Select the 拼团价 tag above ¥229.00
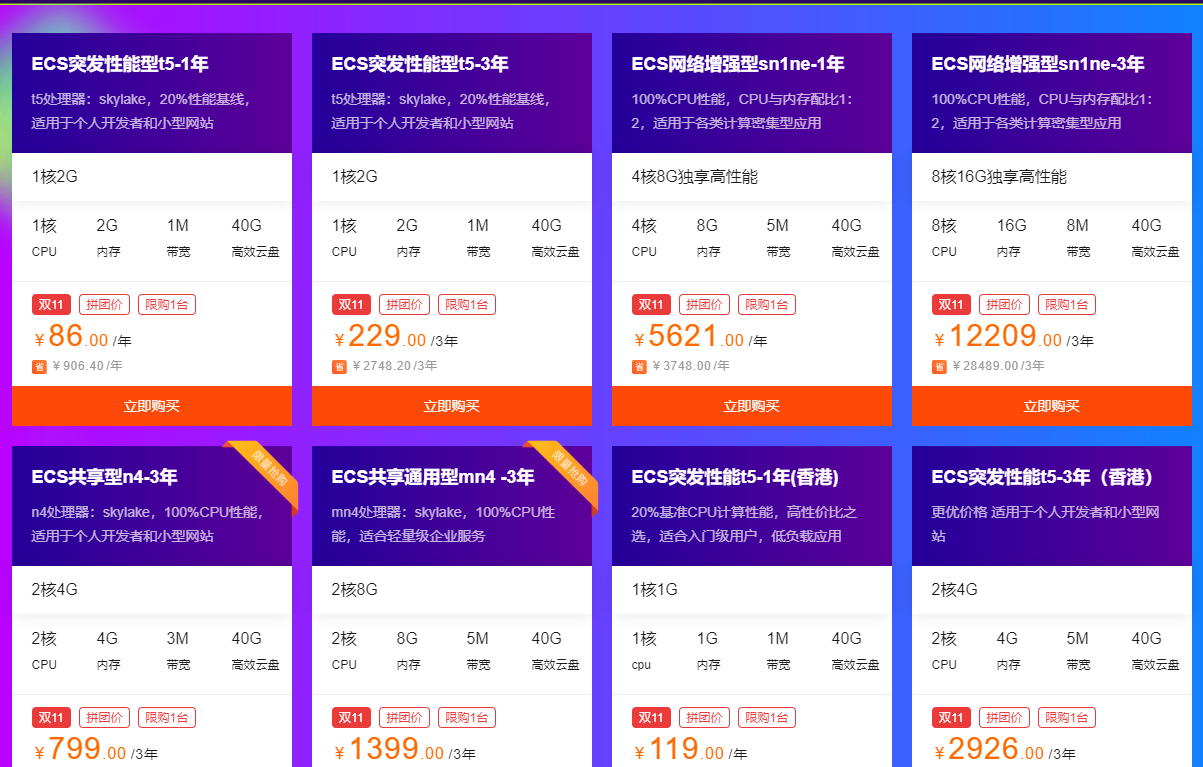Viewport: 1203px width, 767px height. point(405,305)
